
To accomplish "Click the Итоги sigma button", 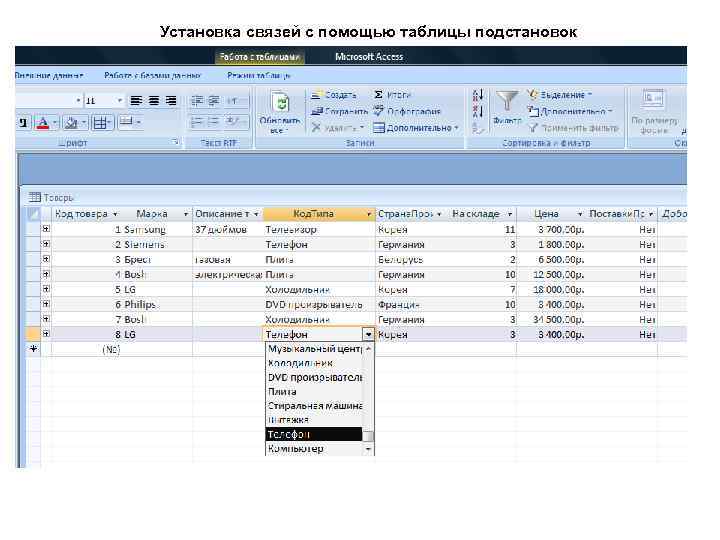I will pyautogui.click(x=392, y=95).
